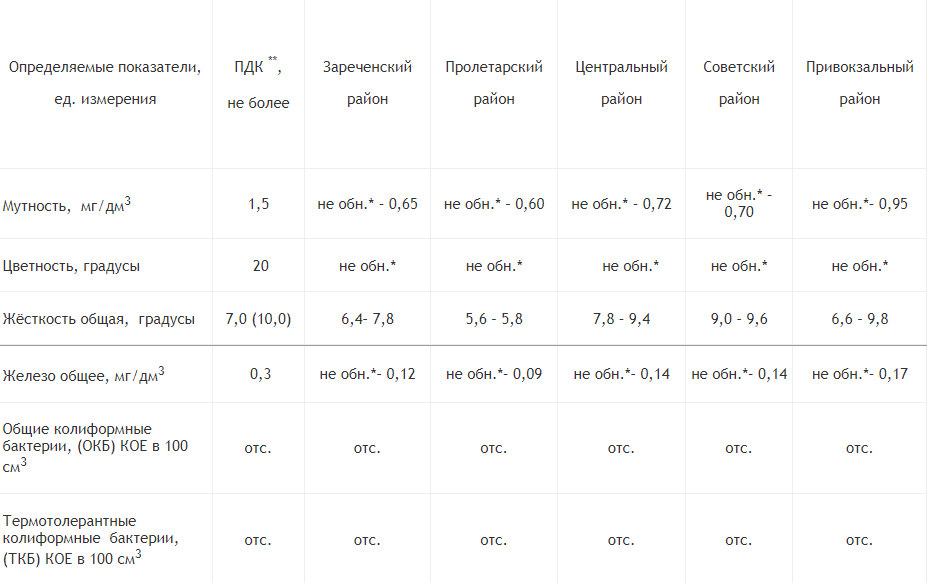This screenshot has height=583, width=927.
Task: Select hardness value '9,0 - 9,6'
Action: [x=739, y=319]
